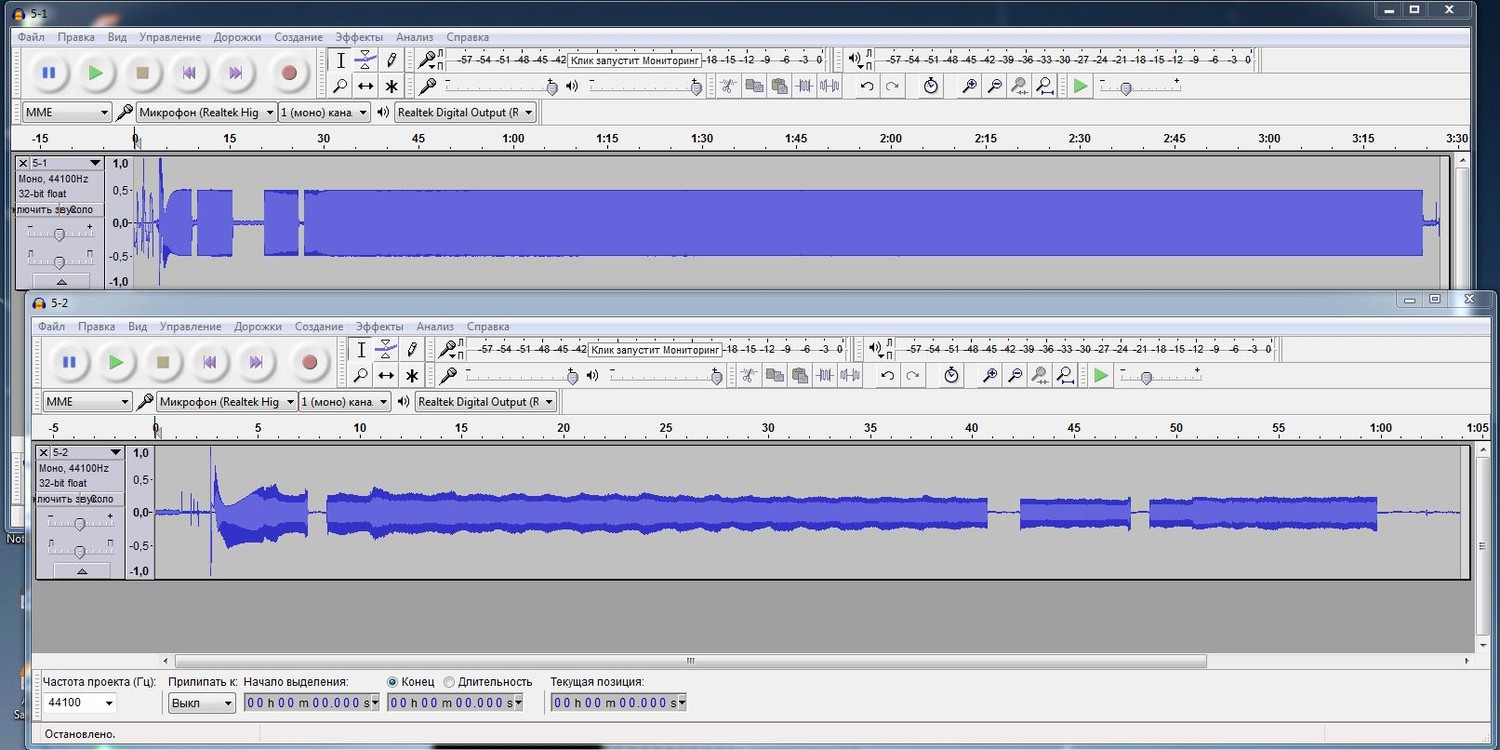Expand the project rate 44100 dropdown
Viewport: 1500px width, 750px height.
pos(80,703)
